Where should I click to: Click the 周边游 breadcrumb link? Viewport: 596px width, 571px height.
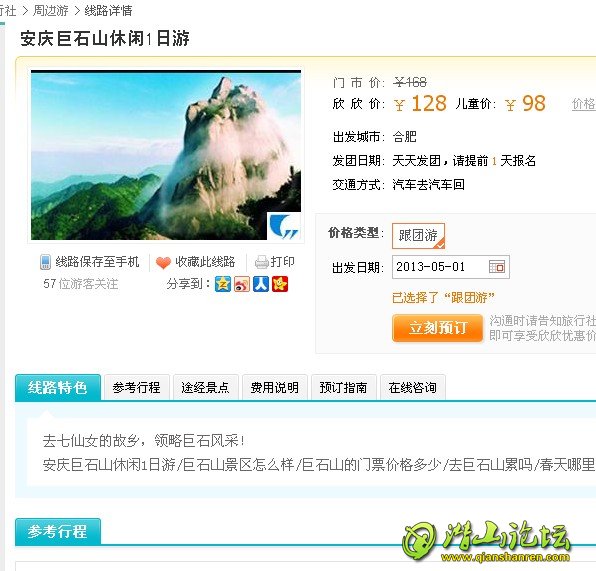51,10
